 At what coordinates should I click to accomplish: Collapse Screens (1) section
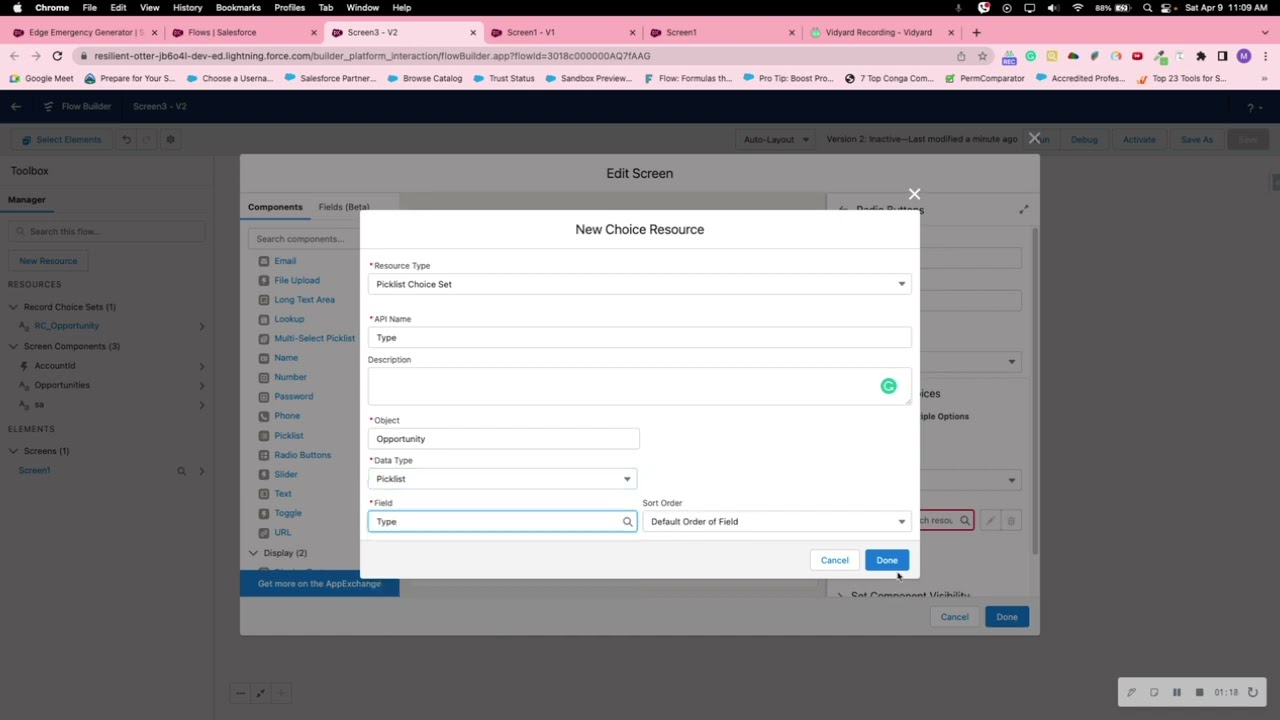(14, 451)
